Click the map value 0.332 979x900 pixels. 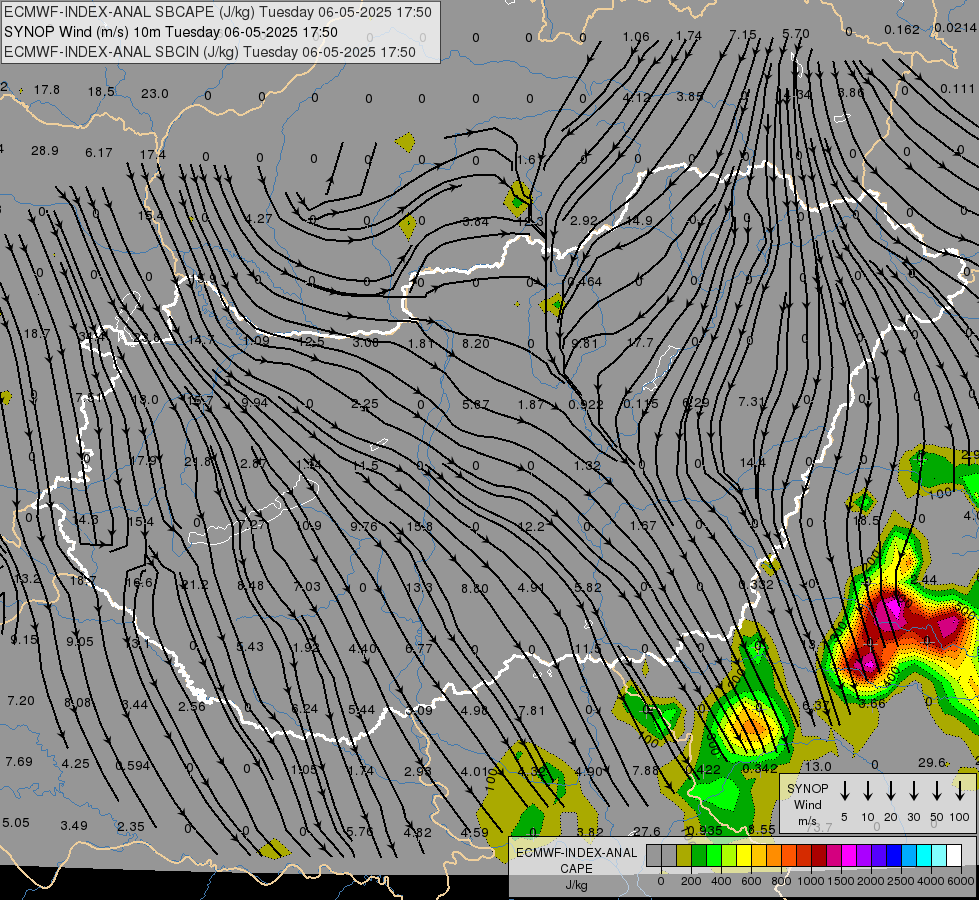pyautogui.click(x=756, y=585)
